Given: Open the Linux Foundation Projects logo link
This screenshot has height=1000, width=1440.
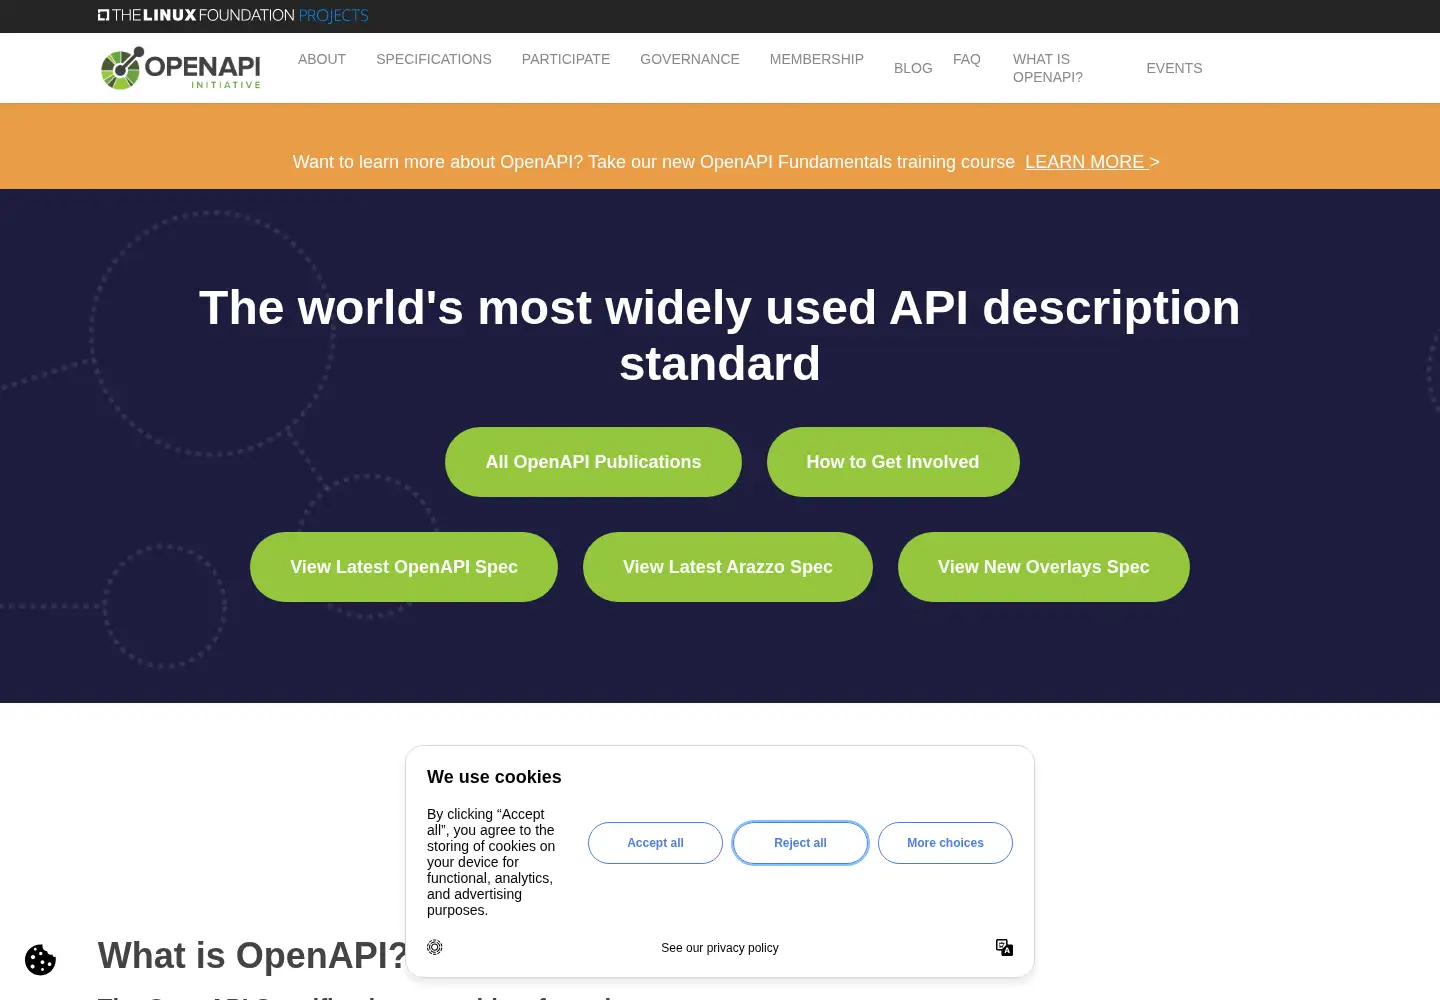Looking at the screenshot, I should 233,15.
